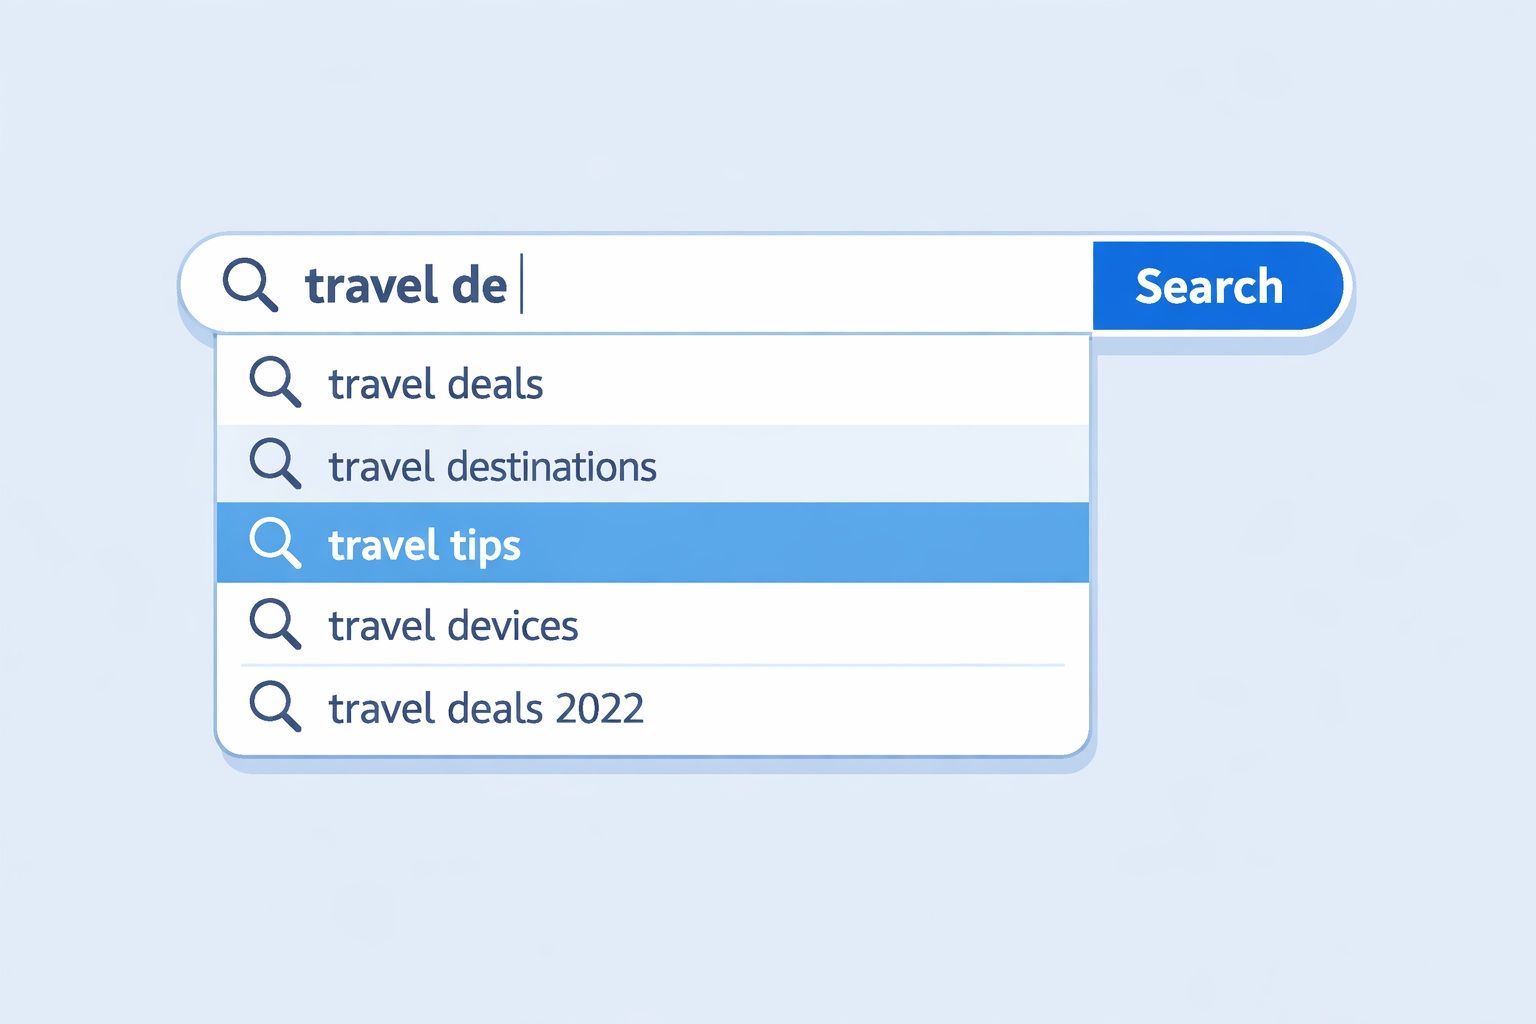Click the divider line above travel deals 2022
Screen dimensions: 1536x1024
(652, 665)
